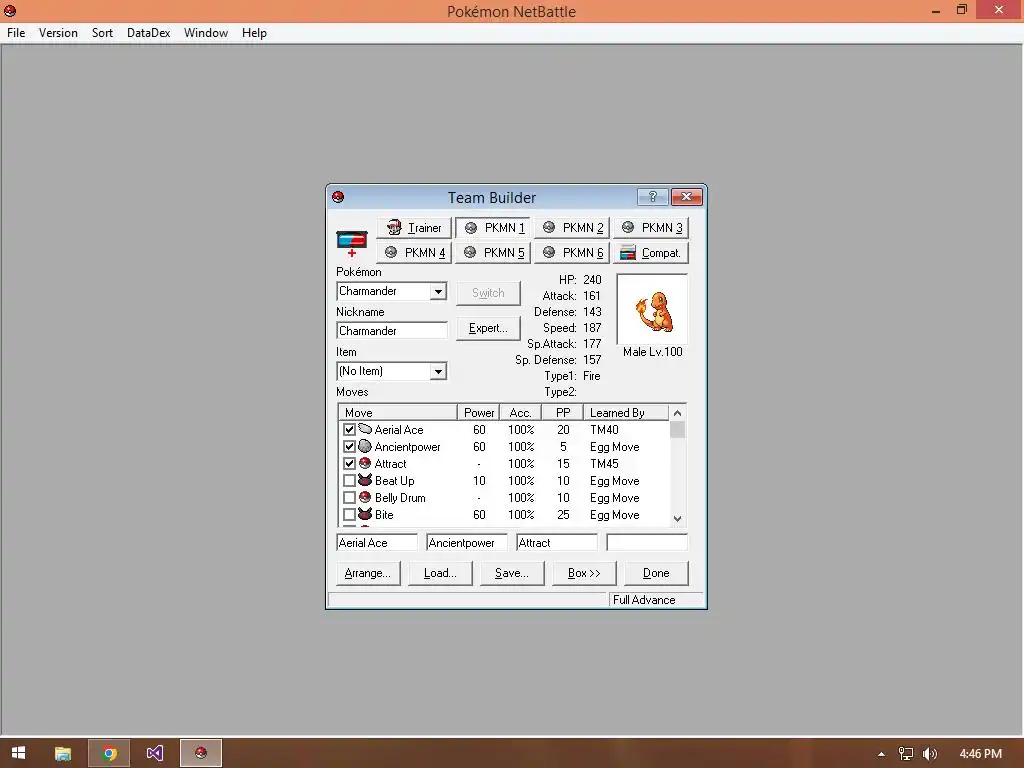1024x768 pixels.
Task: Click the Aerial Ace move slot field
Action: 377,542
